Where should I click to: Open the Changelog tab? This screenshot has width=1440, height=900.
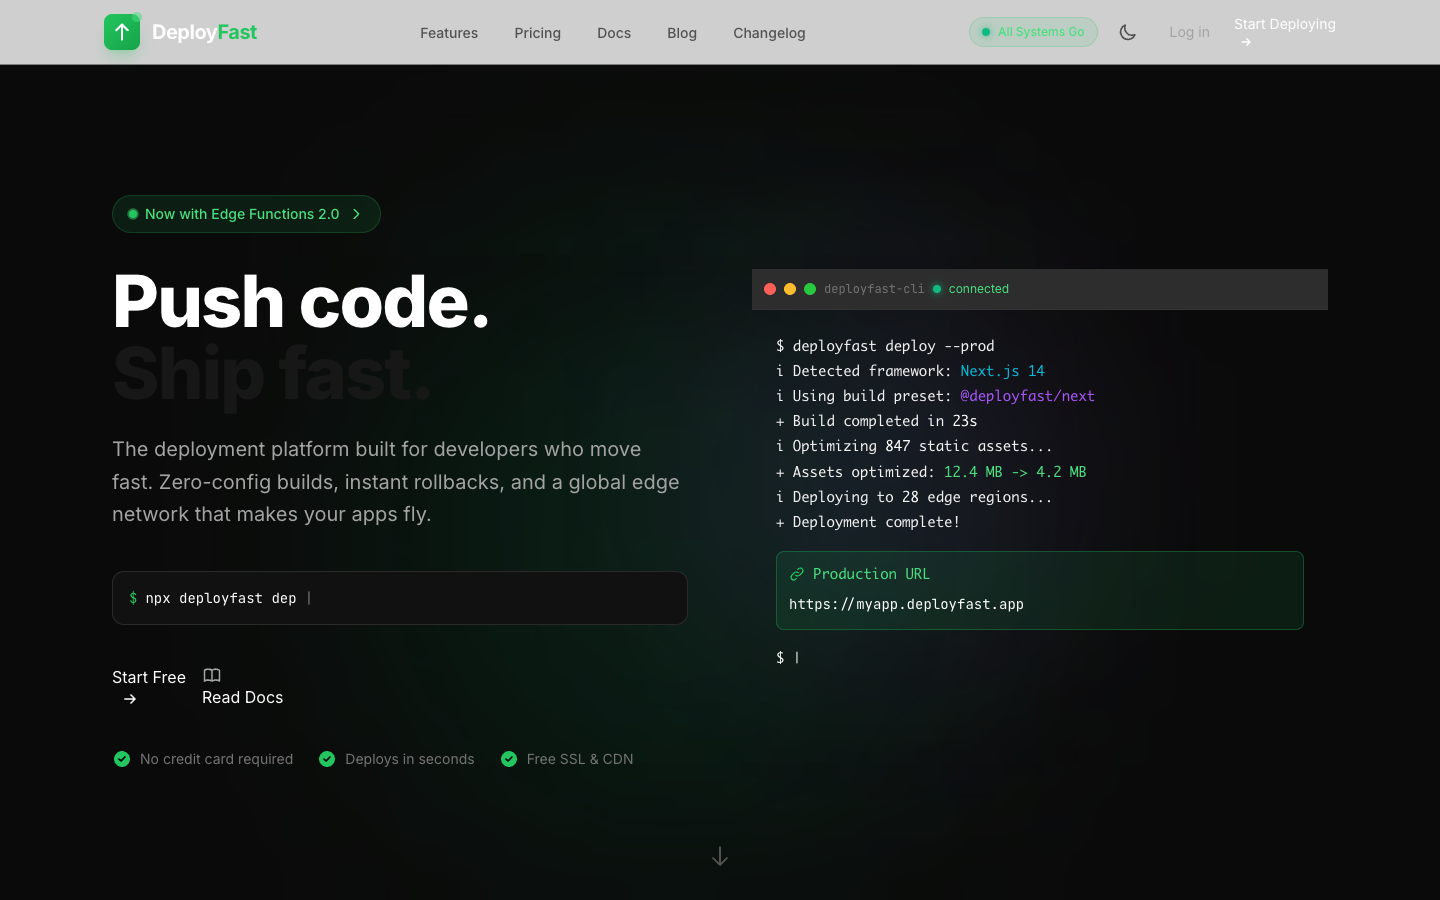769,32
